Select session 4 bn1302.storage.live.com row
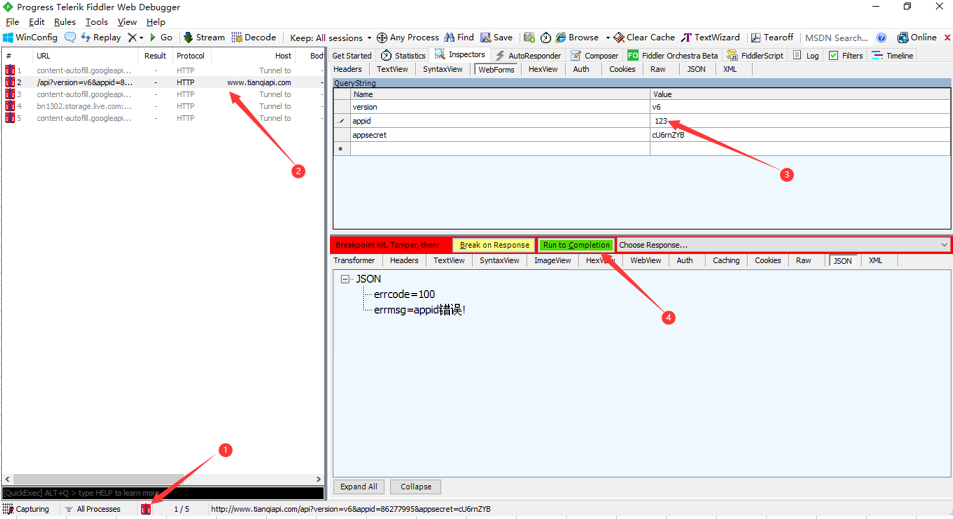The height and width of the screenshot is (520, 953). 163,106
